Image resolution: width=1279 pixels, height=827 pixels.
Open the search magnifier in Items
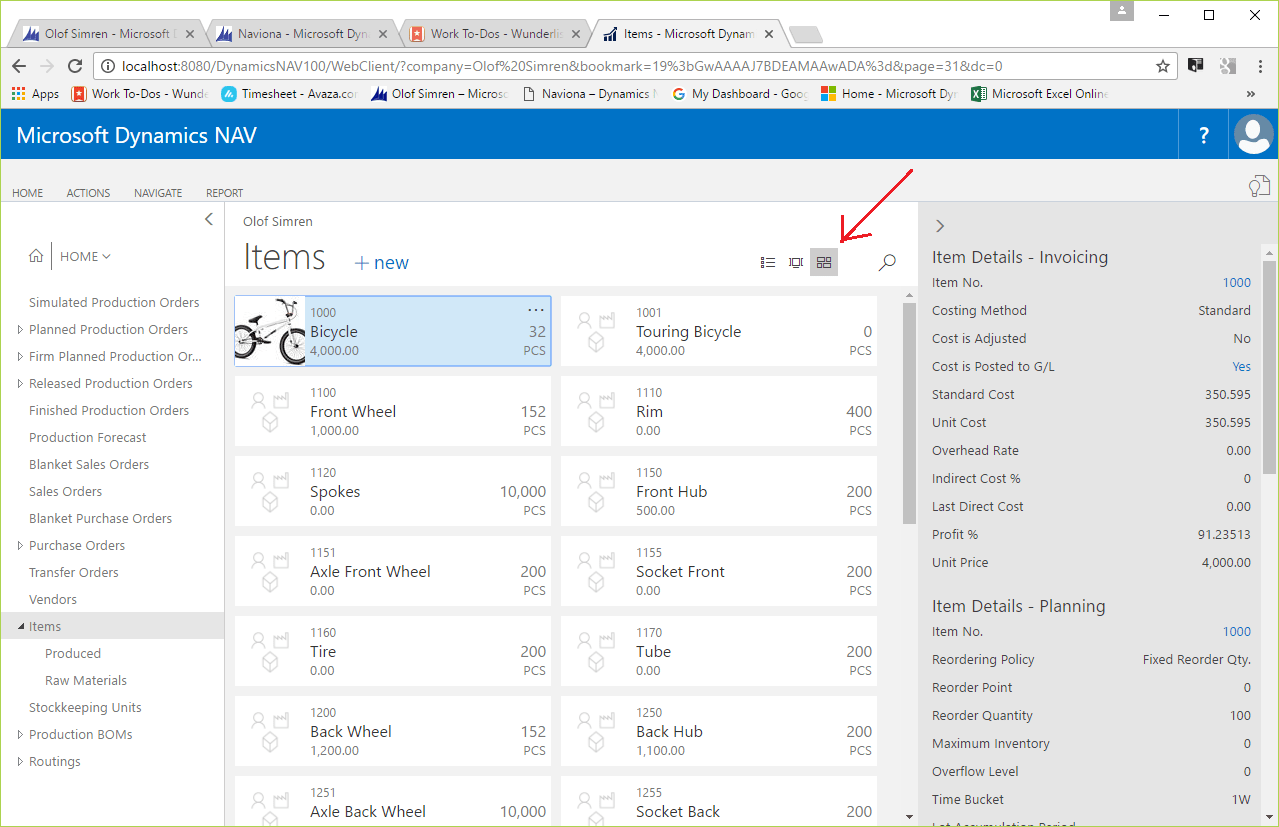pos(887,263)
